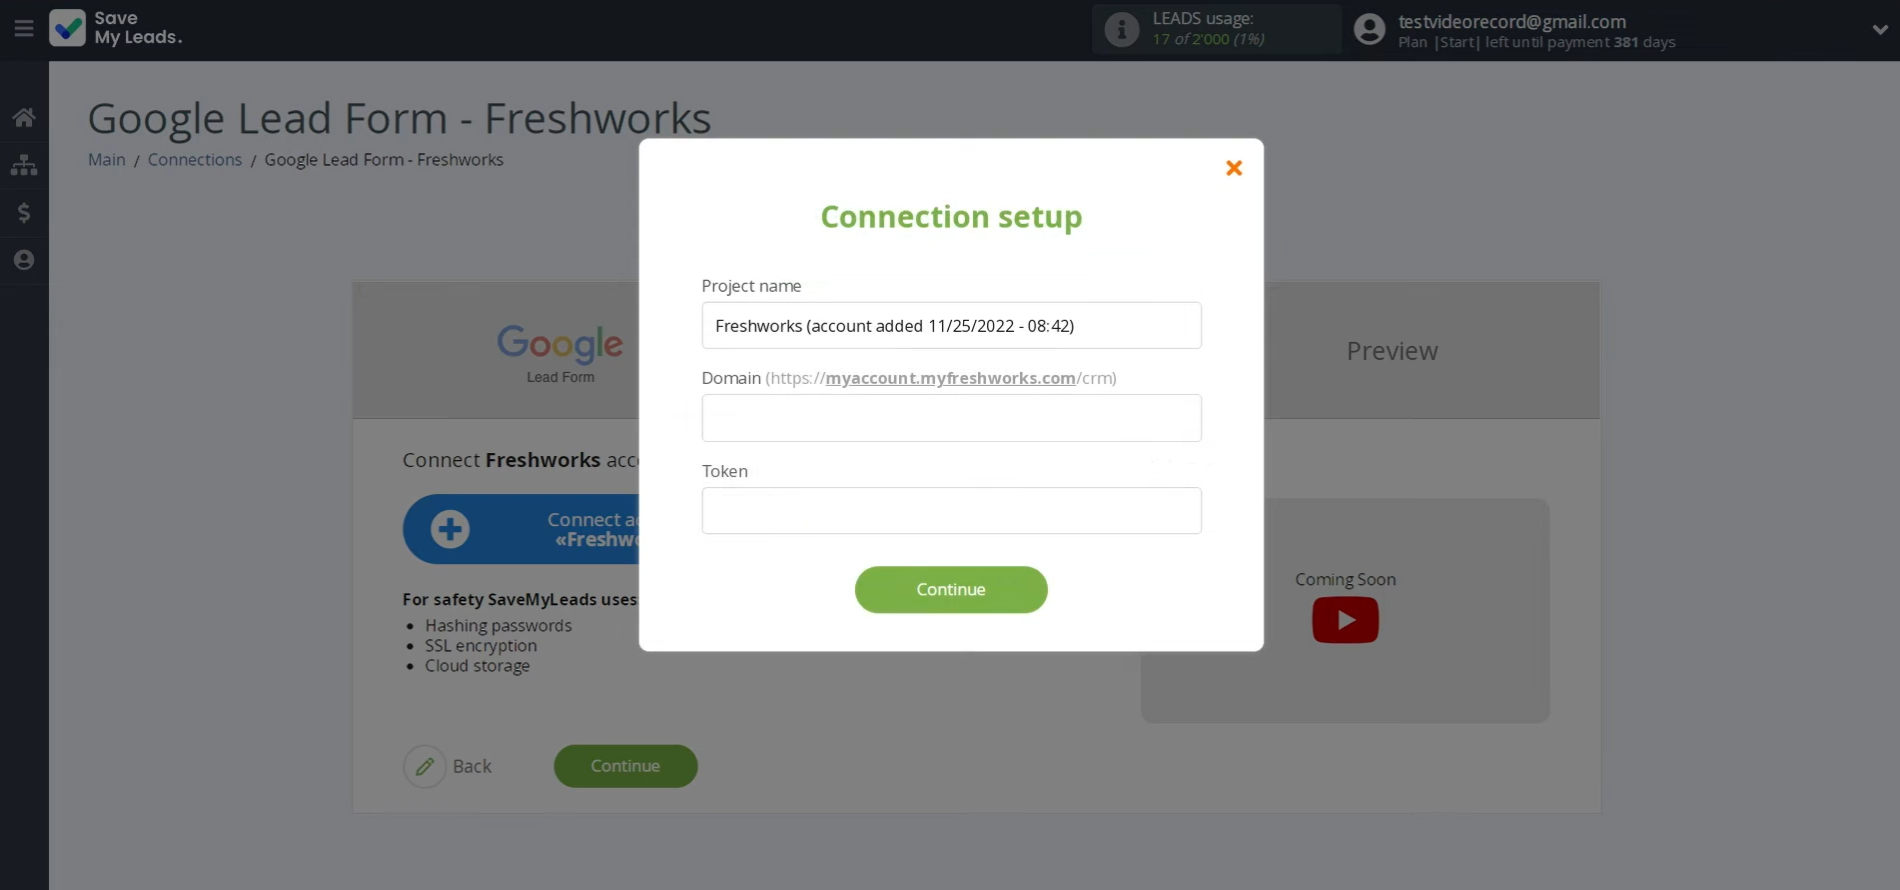Close the Connection setup dialog
This screenshot has width=1900, height=890.
coord(1234,168)
